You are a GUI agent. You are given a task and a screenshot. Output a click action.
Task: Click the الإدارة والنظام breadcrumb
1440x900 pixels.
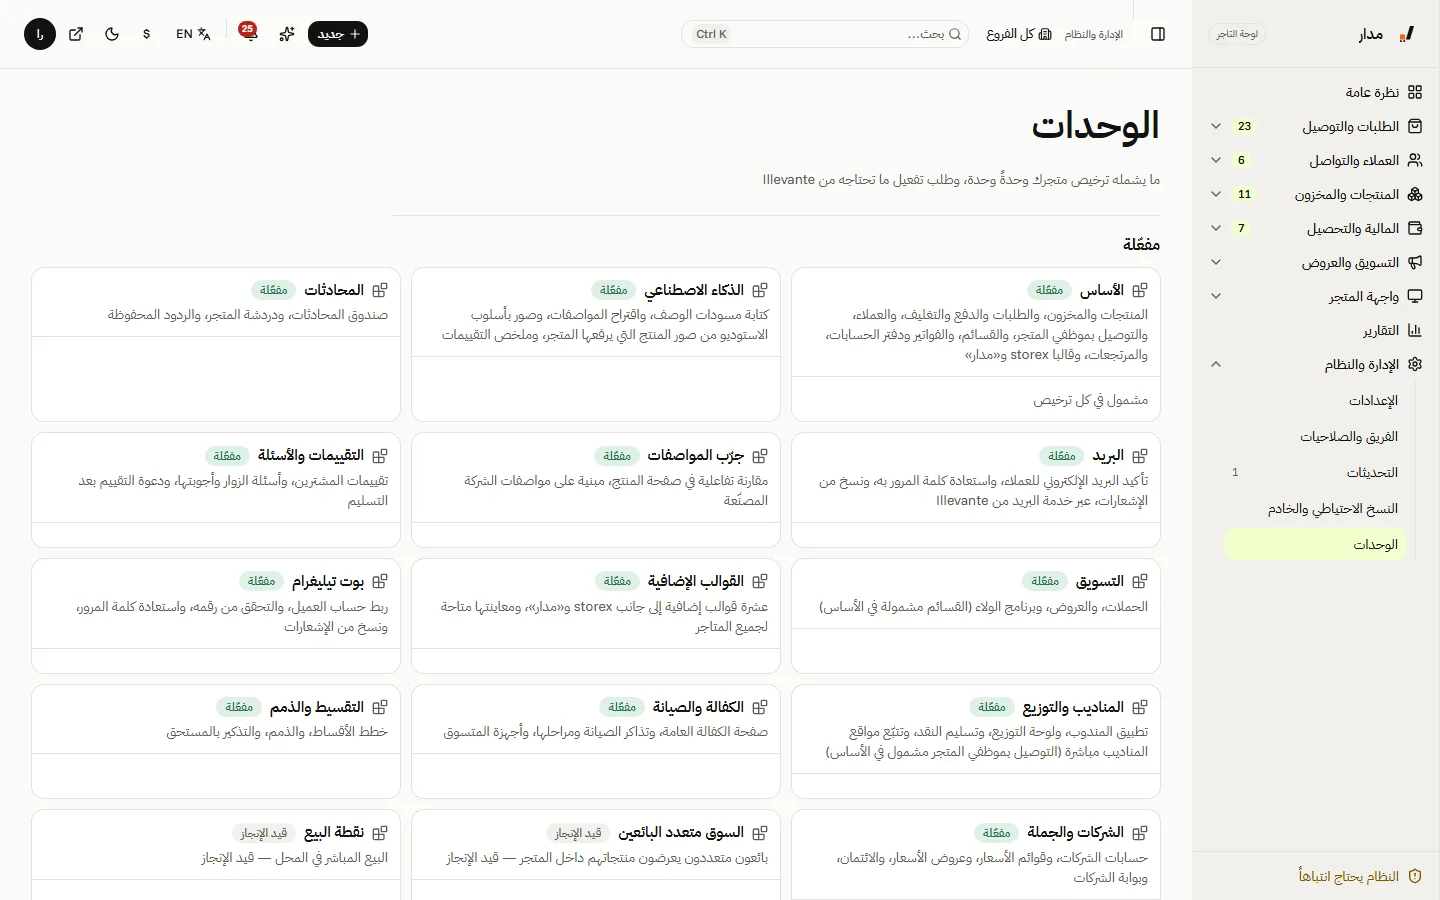tap(1094, 34)
